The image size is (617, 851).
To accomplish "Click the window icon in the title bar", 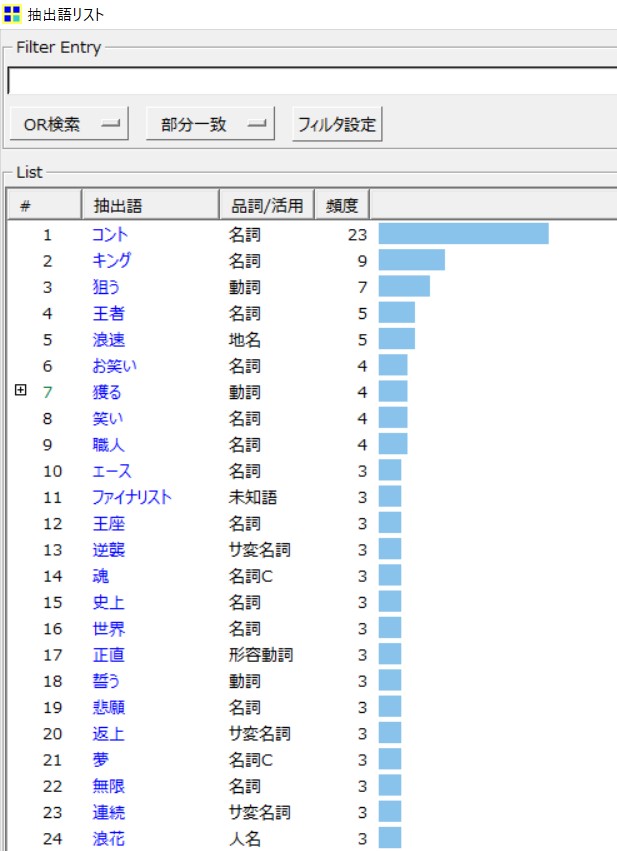I will tap(12, 14).
